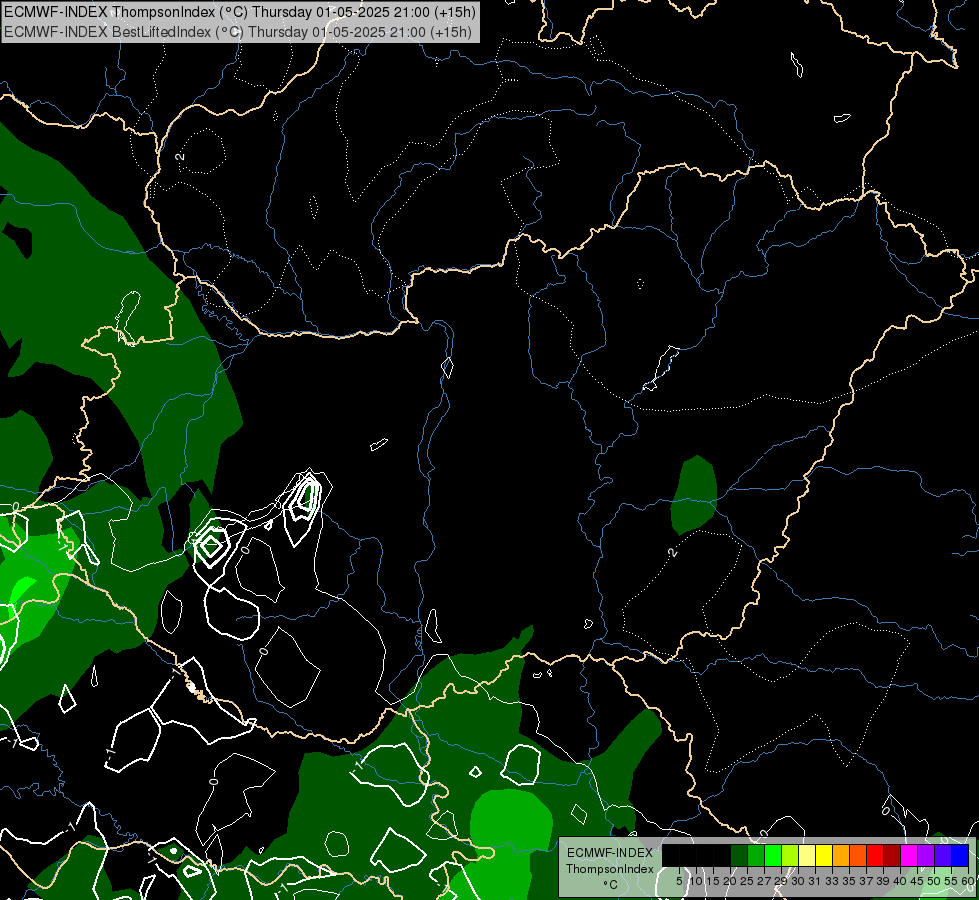The width and height of the screenshot is (979, 900).
Task: Click the legend tick label 33
Action: click(832, 881)
